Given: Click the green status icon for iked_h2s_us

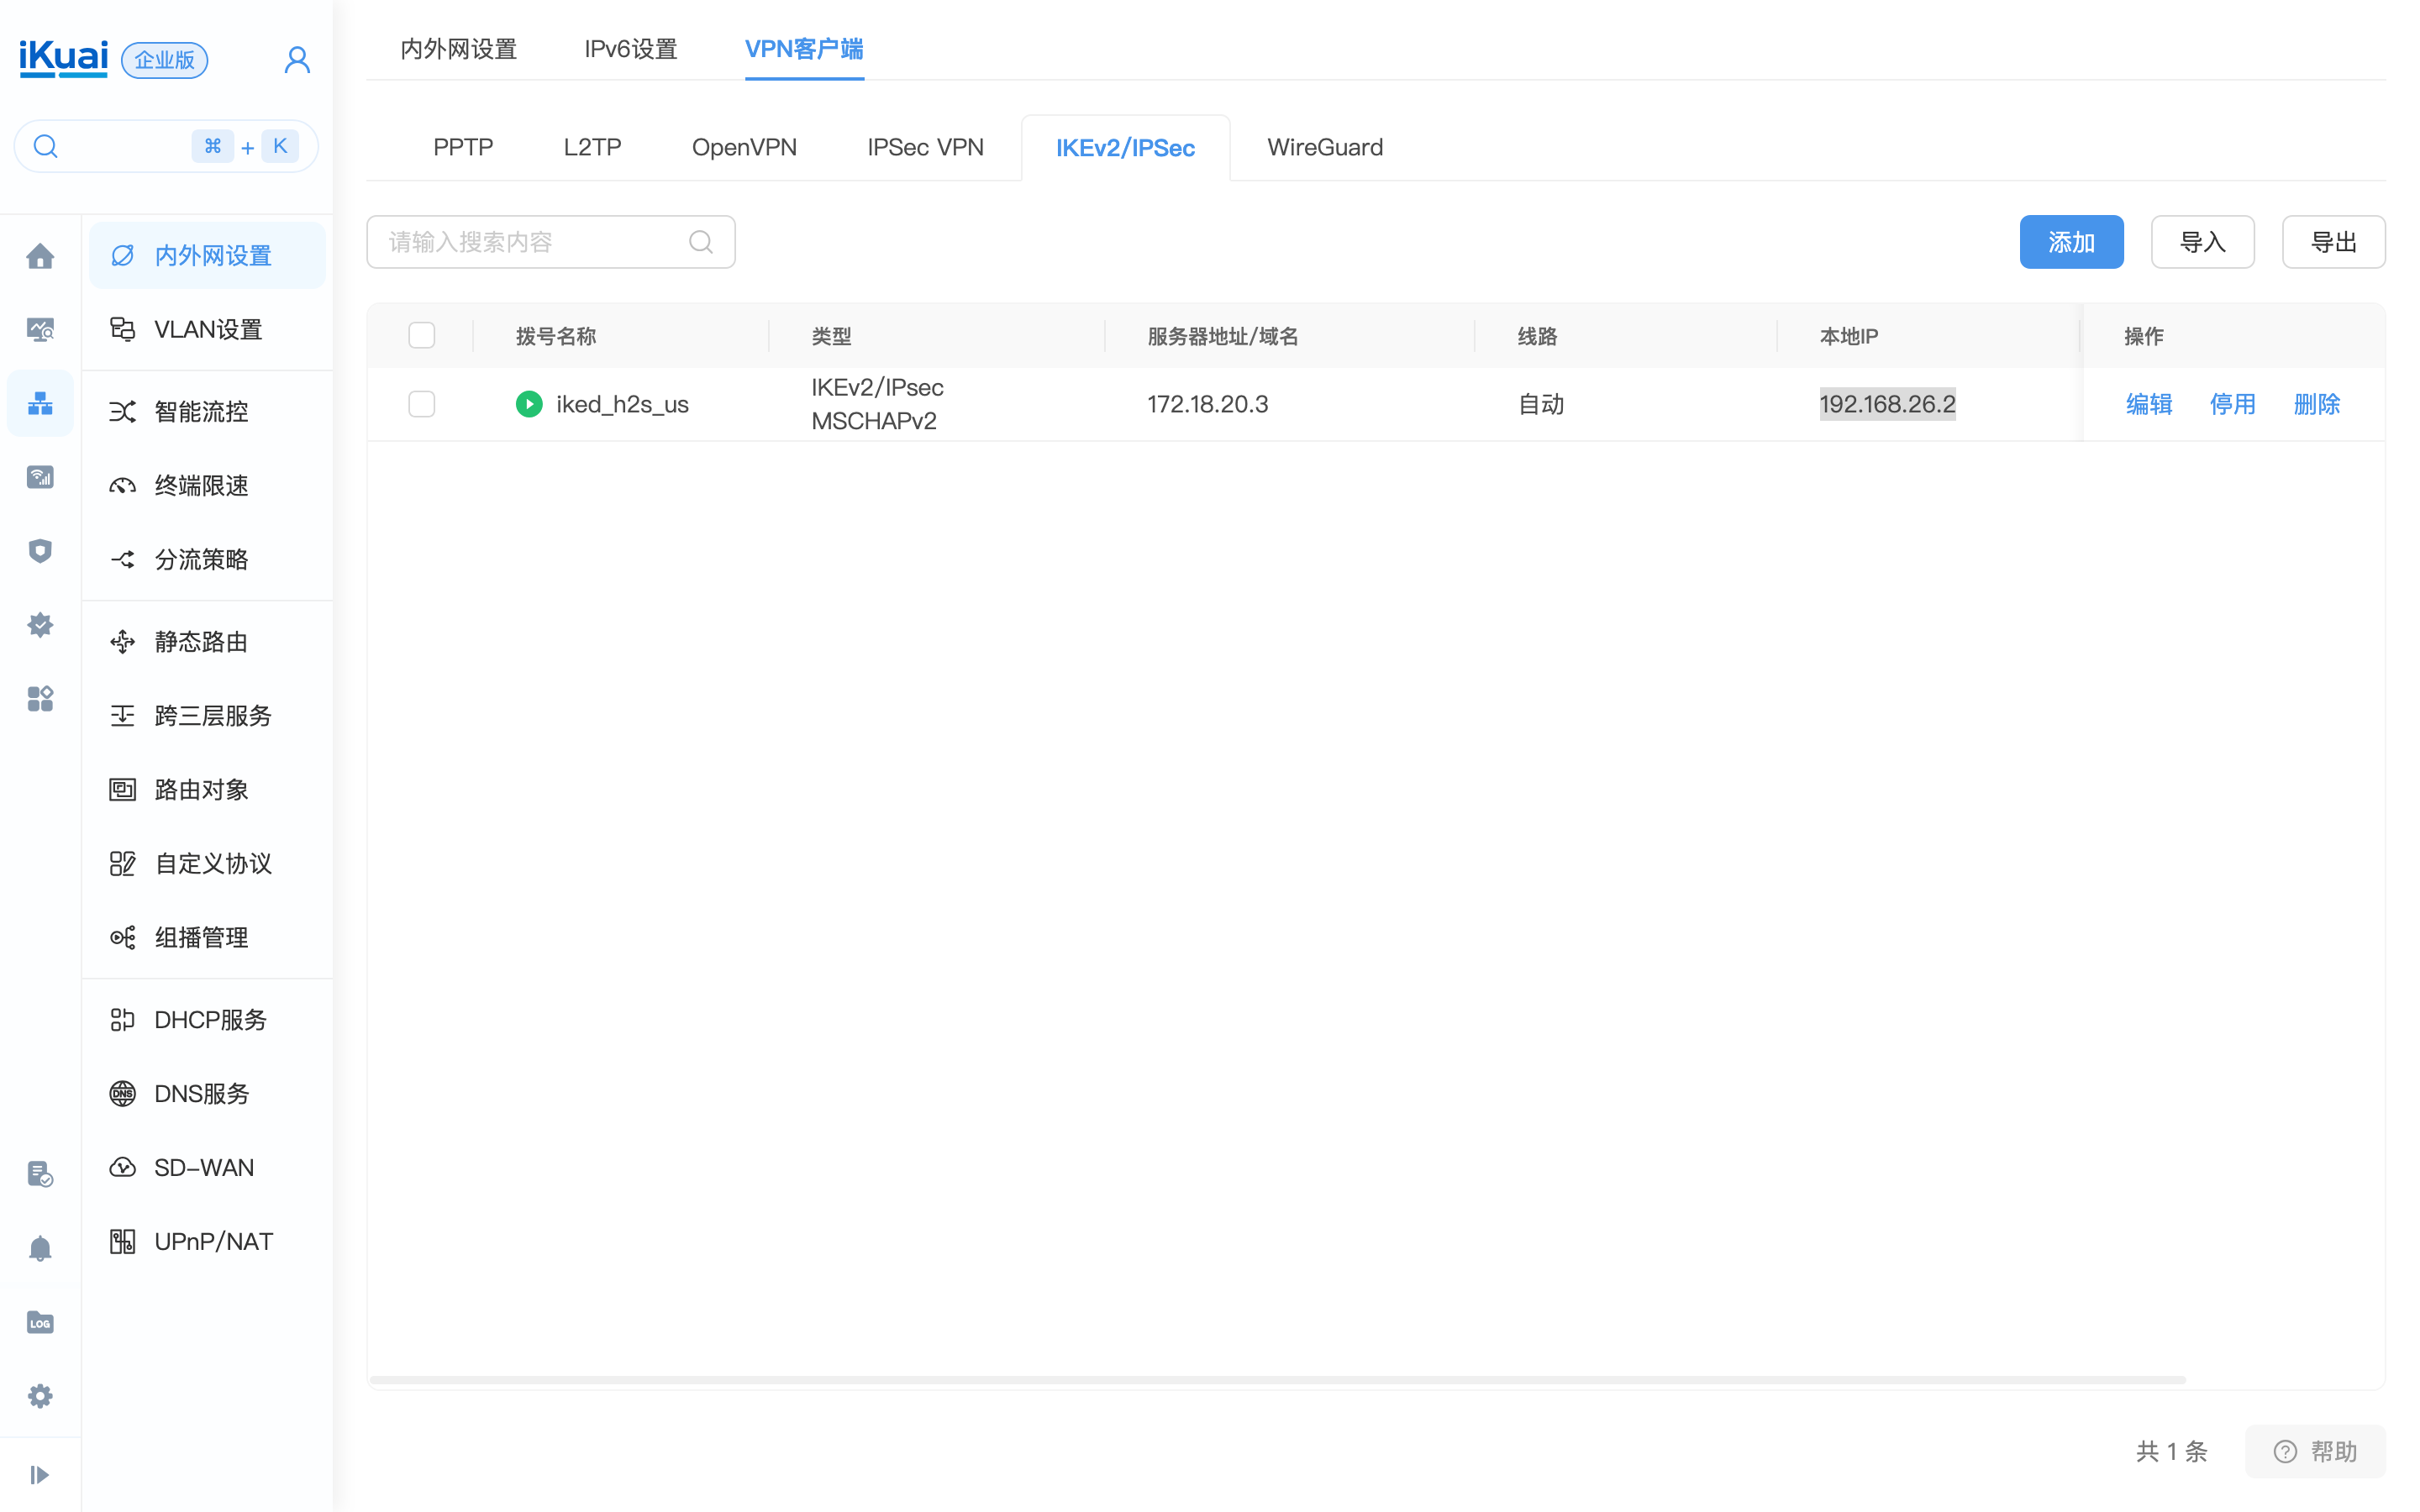Looking at the screenshot, I should [x=529, y=404].
